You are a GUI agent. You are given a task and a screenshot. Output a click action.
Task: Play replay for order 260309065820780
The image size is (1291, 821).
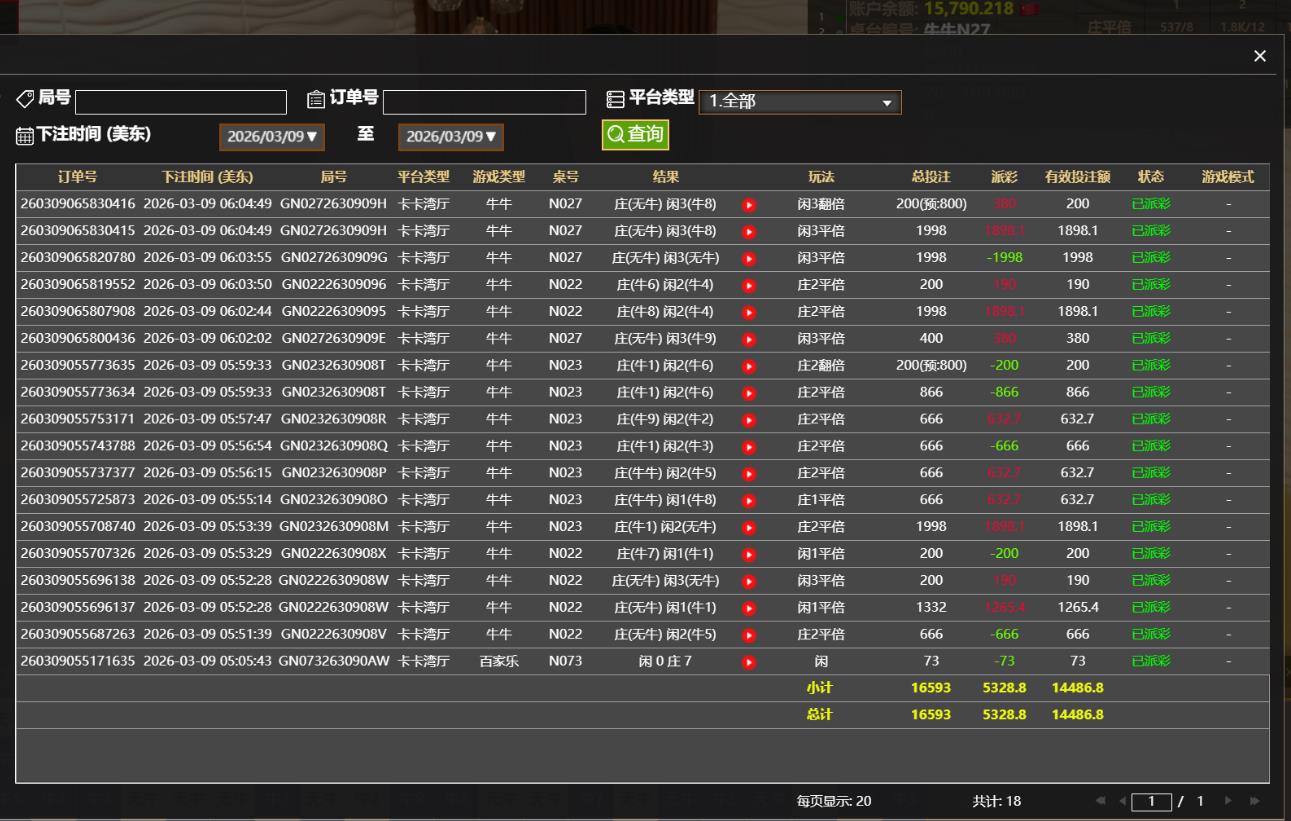click(748, 258)
